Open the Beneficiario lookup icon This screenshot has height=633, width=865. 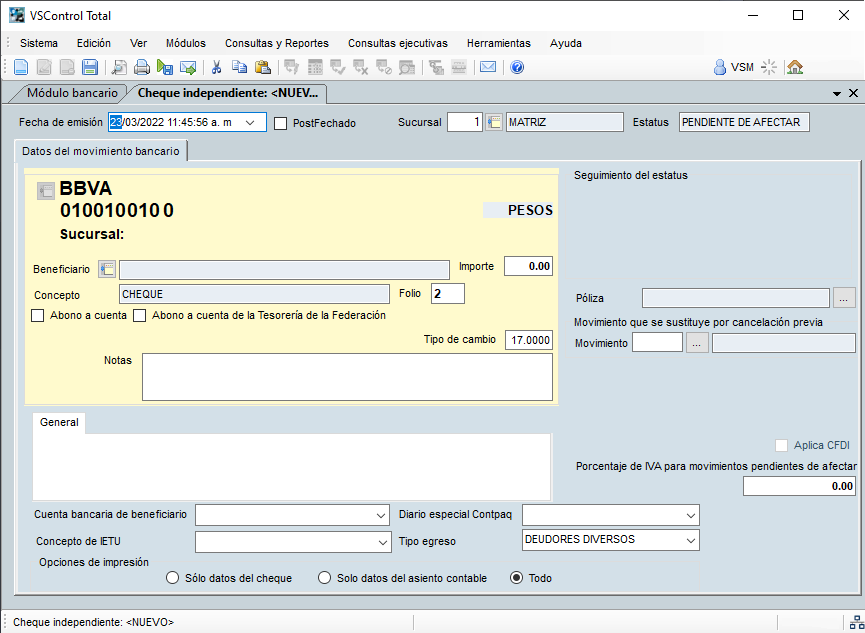tap(108, 269)
